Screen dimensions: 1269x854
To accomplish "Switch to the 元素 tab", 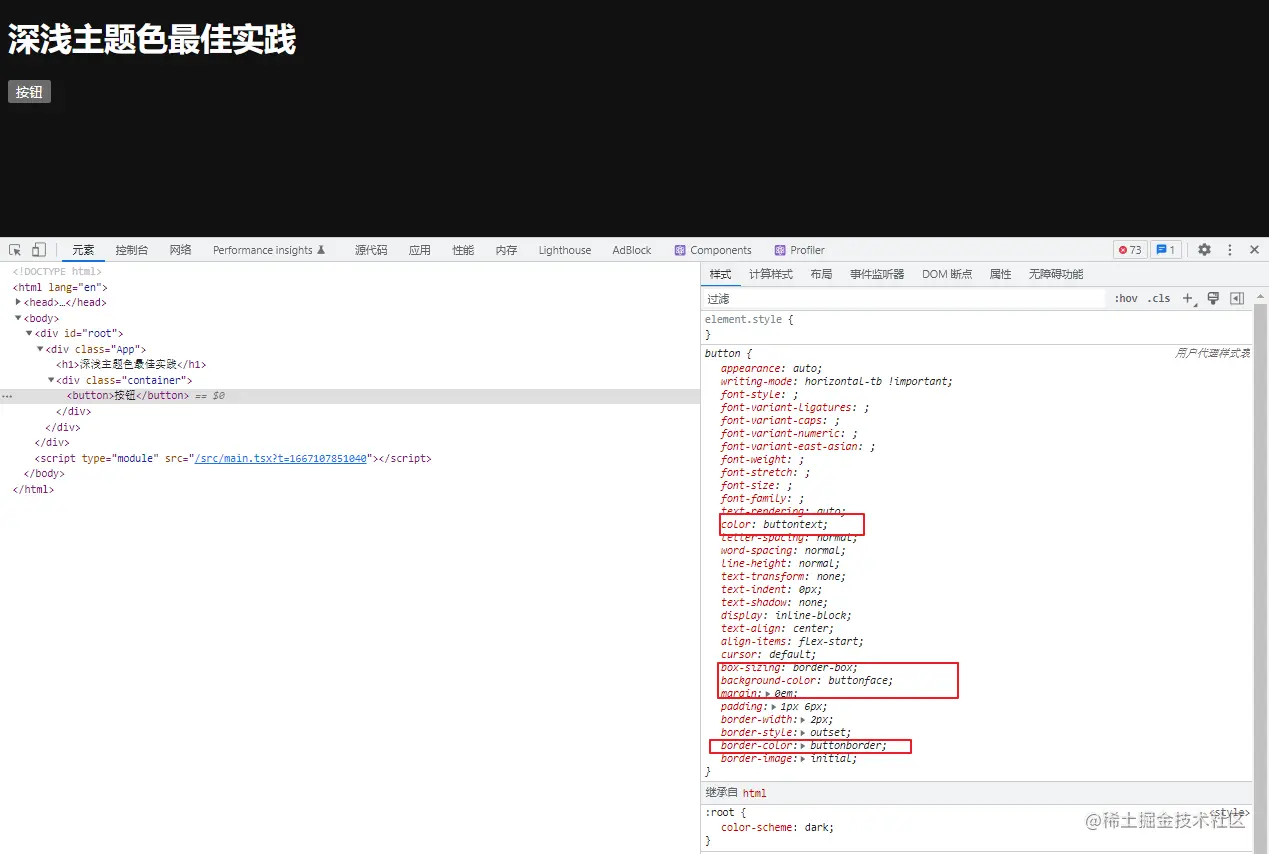I will (83, 250).
